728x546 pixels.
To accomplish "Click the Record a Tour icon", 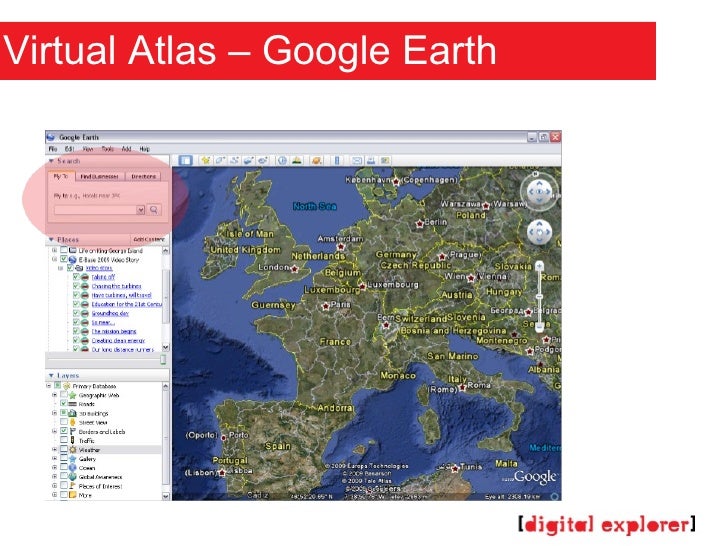I will click(263, 161).
